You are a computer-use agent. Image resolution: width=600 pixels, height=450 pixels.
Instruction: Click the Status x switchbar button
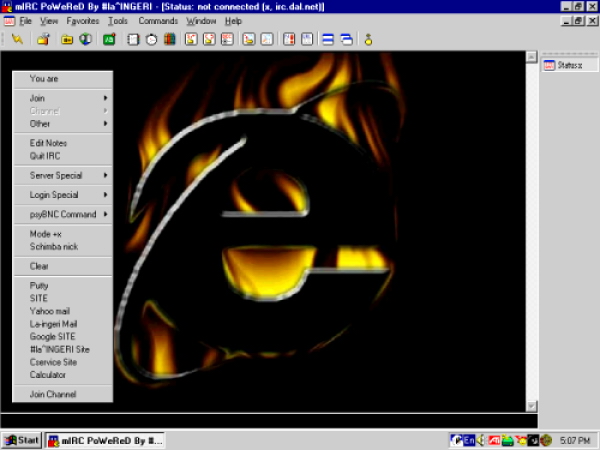click(569, 65)
